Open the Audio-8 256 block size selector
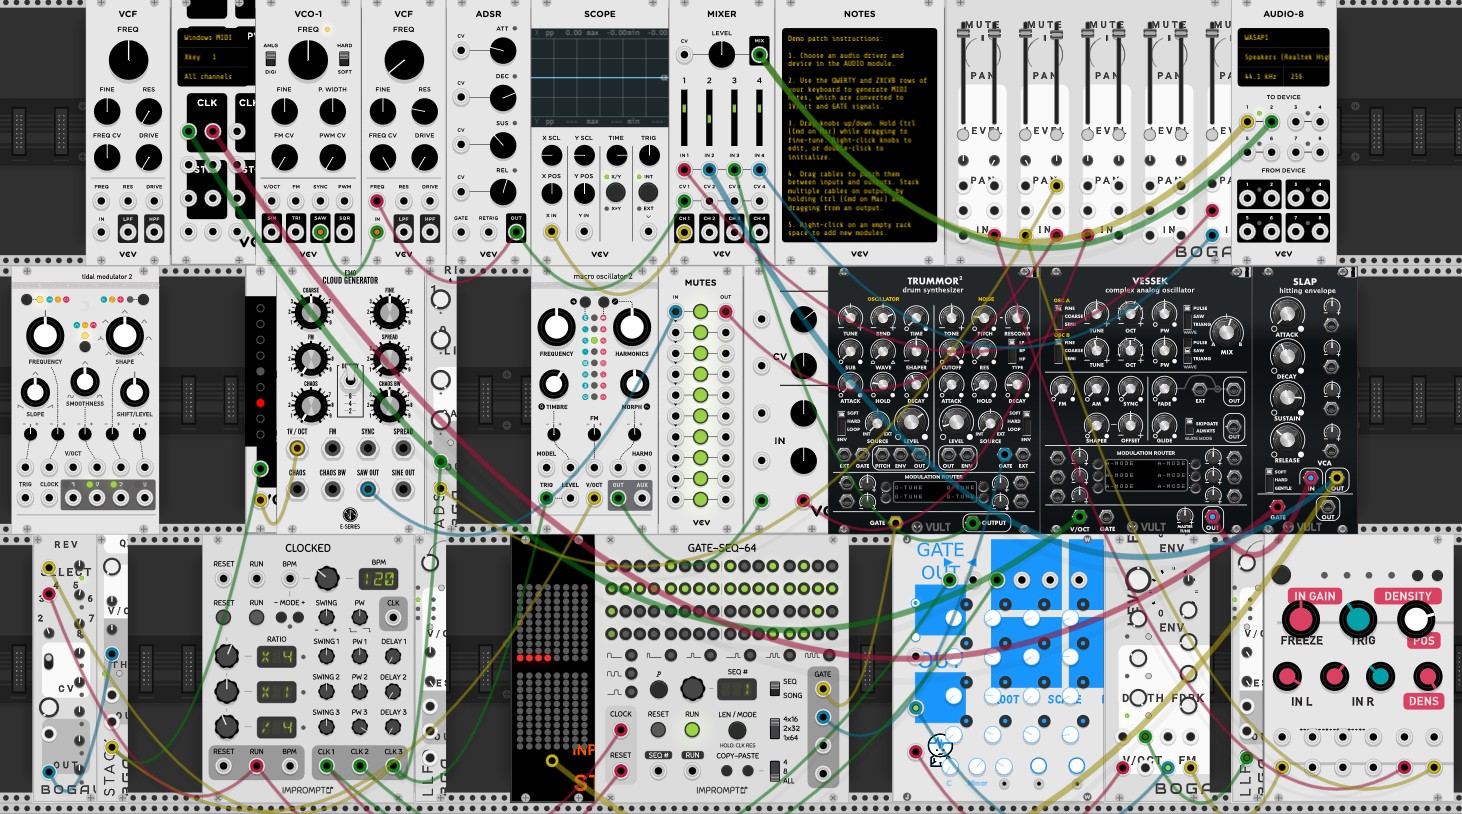Viewport: 1462px width, 814px height. point(1308,76)
